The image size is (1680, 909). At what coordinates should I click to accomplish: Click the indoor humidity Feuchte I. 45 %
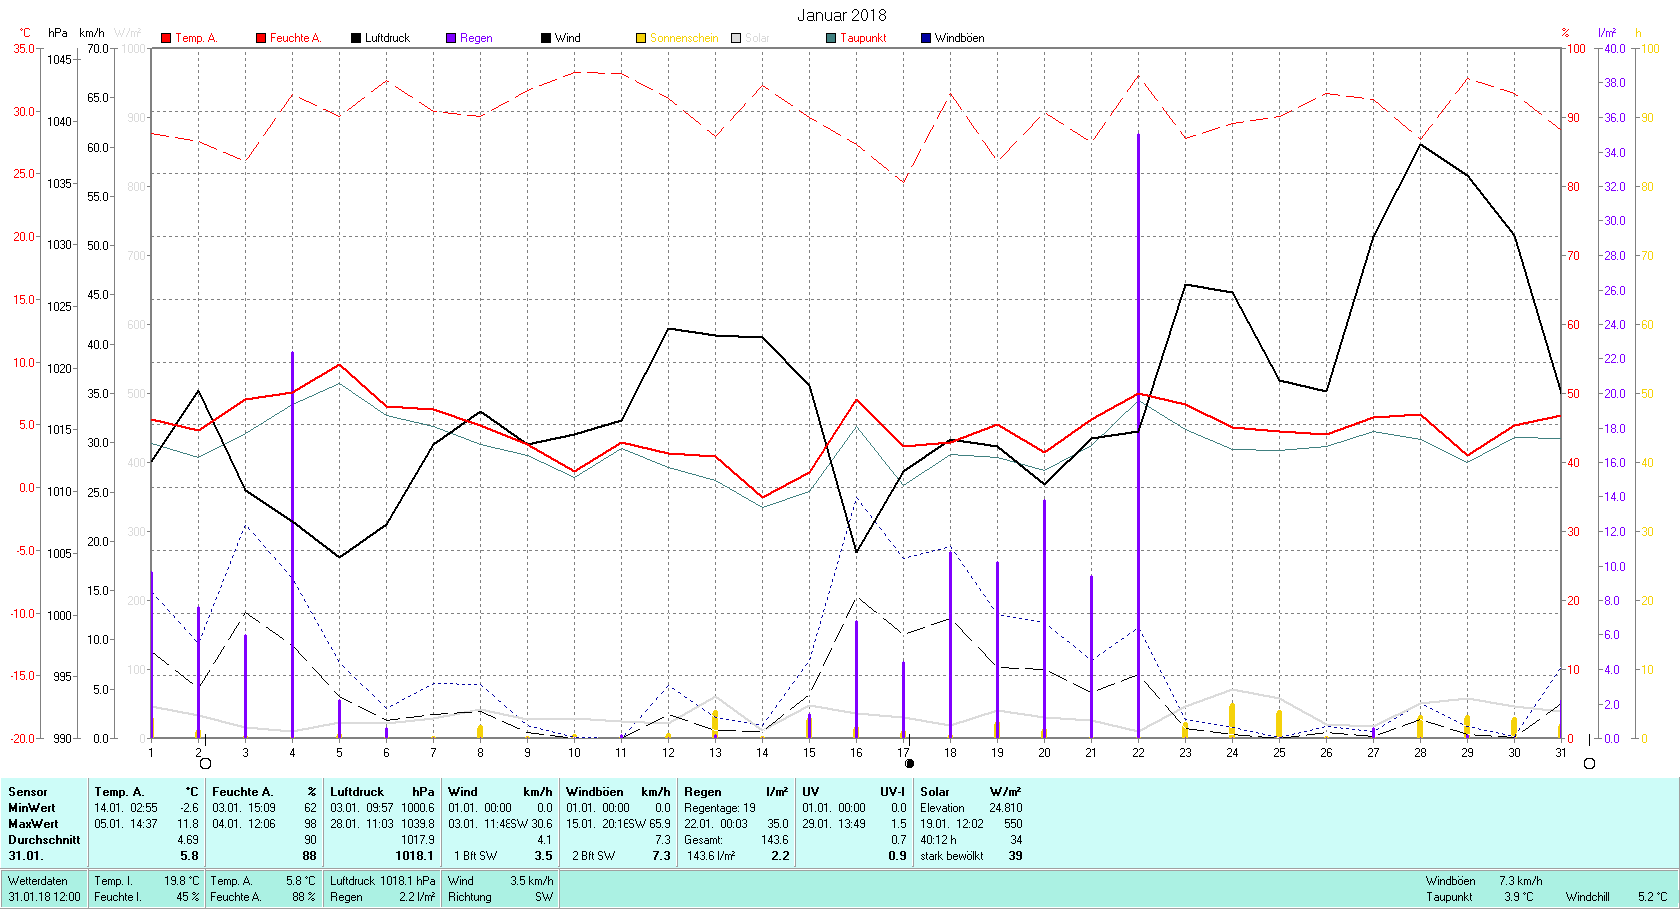(147, 897)
